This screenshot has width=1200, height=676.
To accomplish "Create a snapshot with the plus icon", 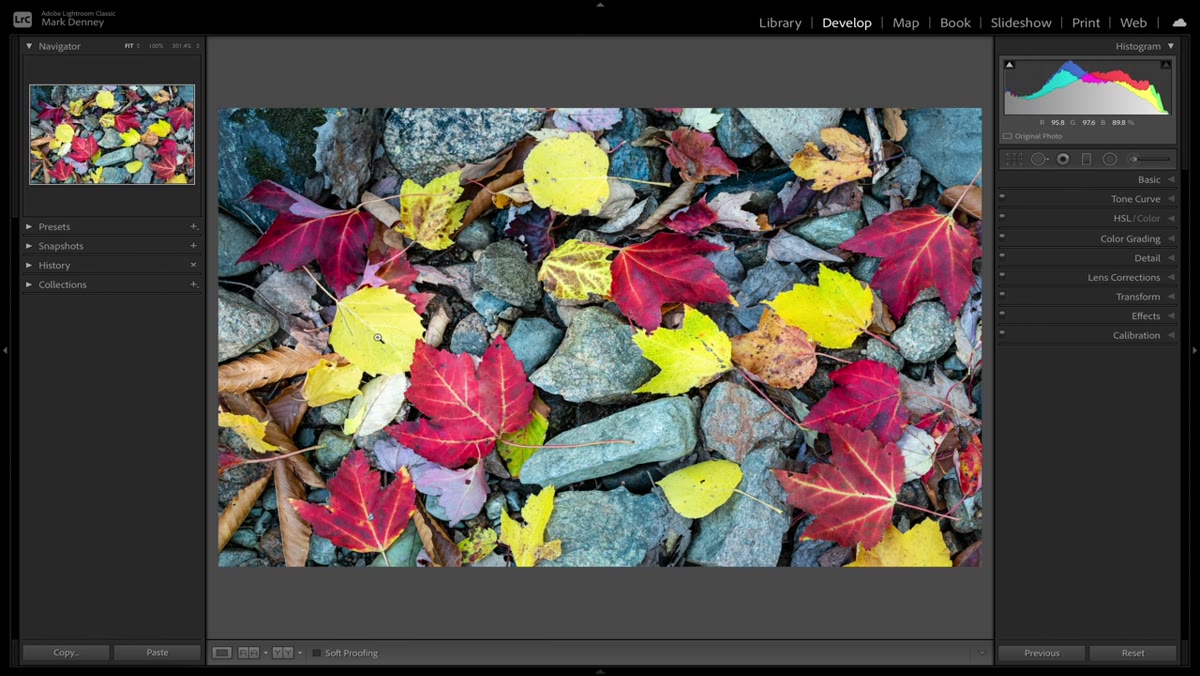I will pos(194,245).
